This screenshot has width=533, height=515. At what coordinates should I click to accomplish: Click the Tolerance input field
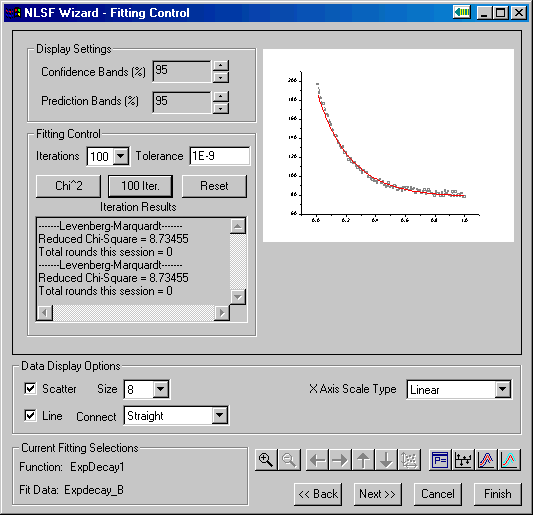pos(220,156)
